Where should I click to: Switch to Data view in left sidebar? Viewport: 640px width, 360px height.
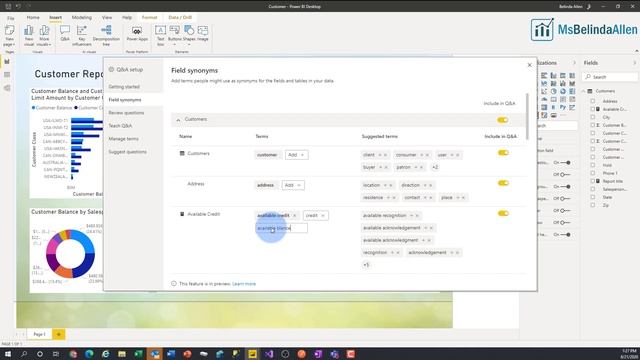[x=7, y=75]
